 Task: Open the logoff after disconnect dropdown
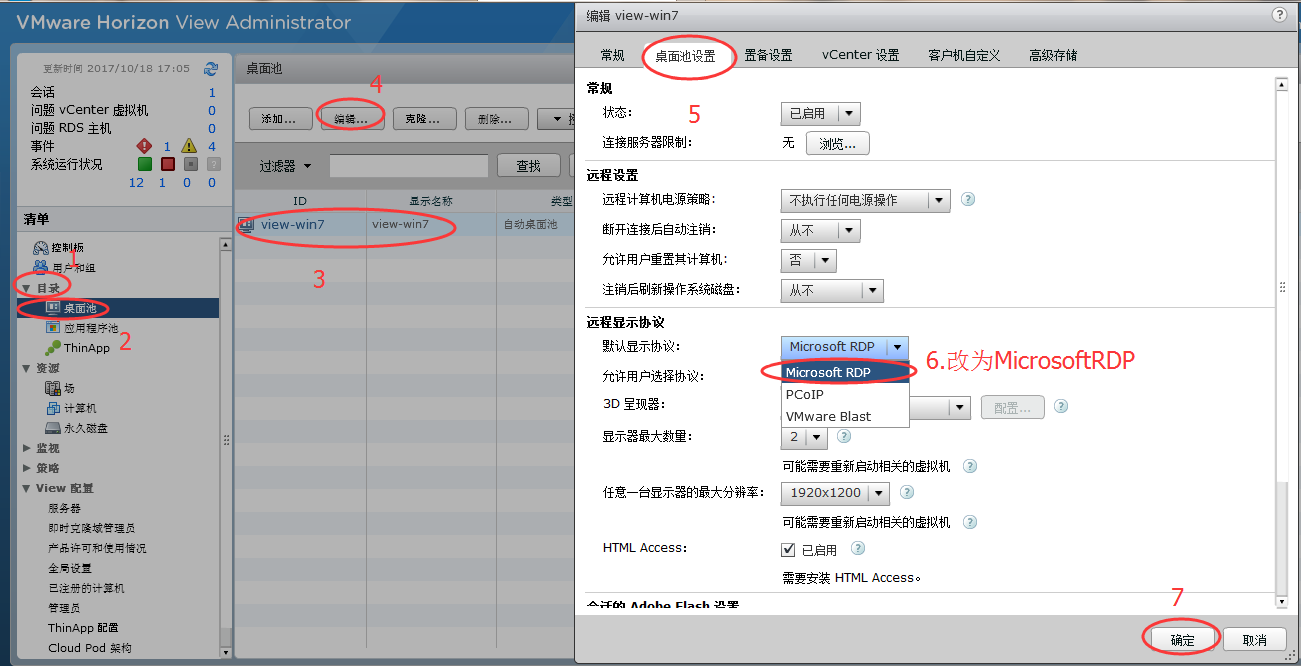(x=820, y=230)
